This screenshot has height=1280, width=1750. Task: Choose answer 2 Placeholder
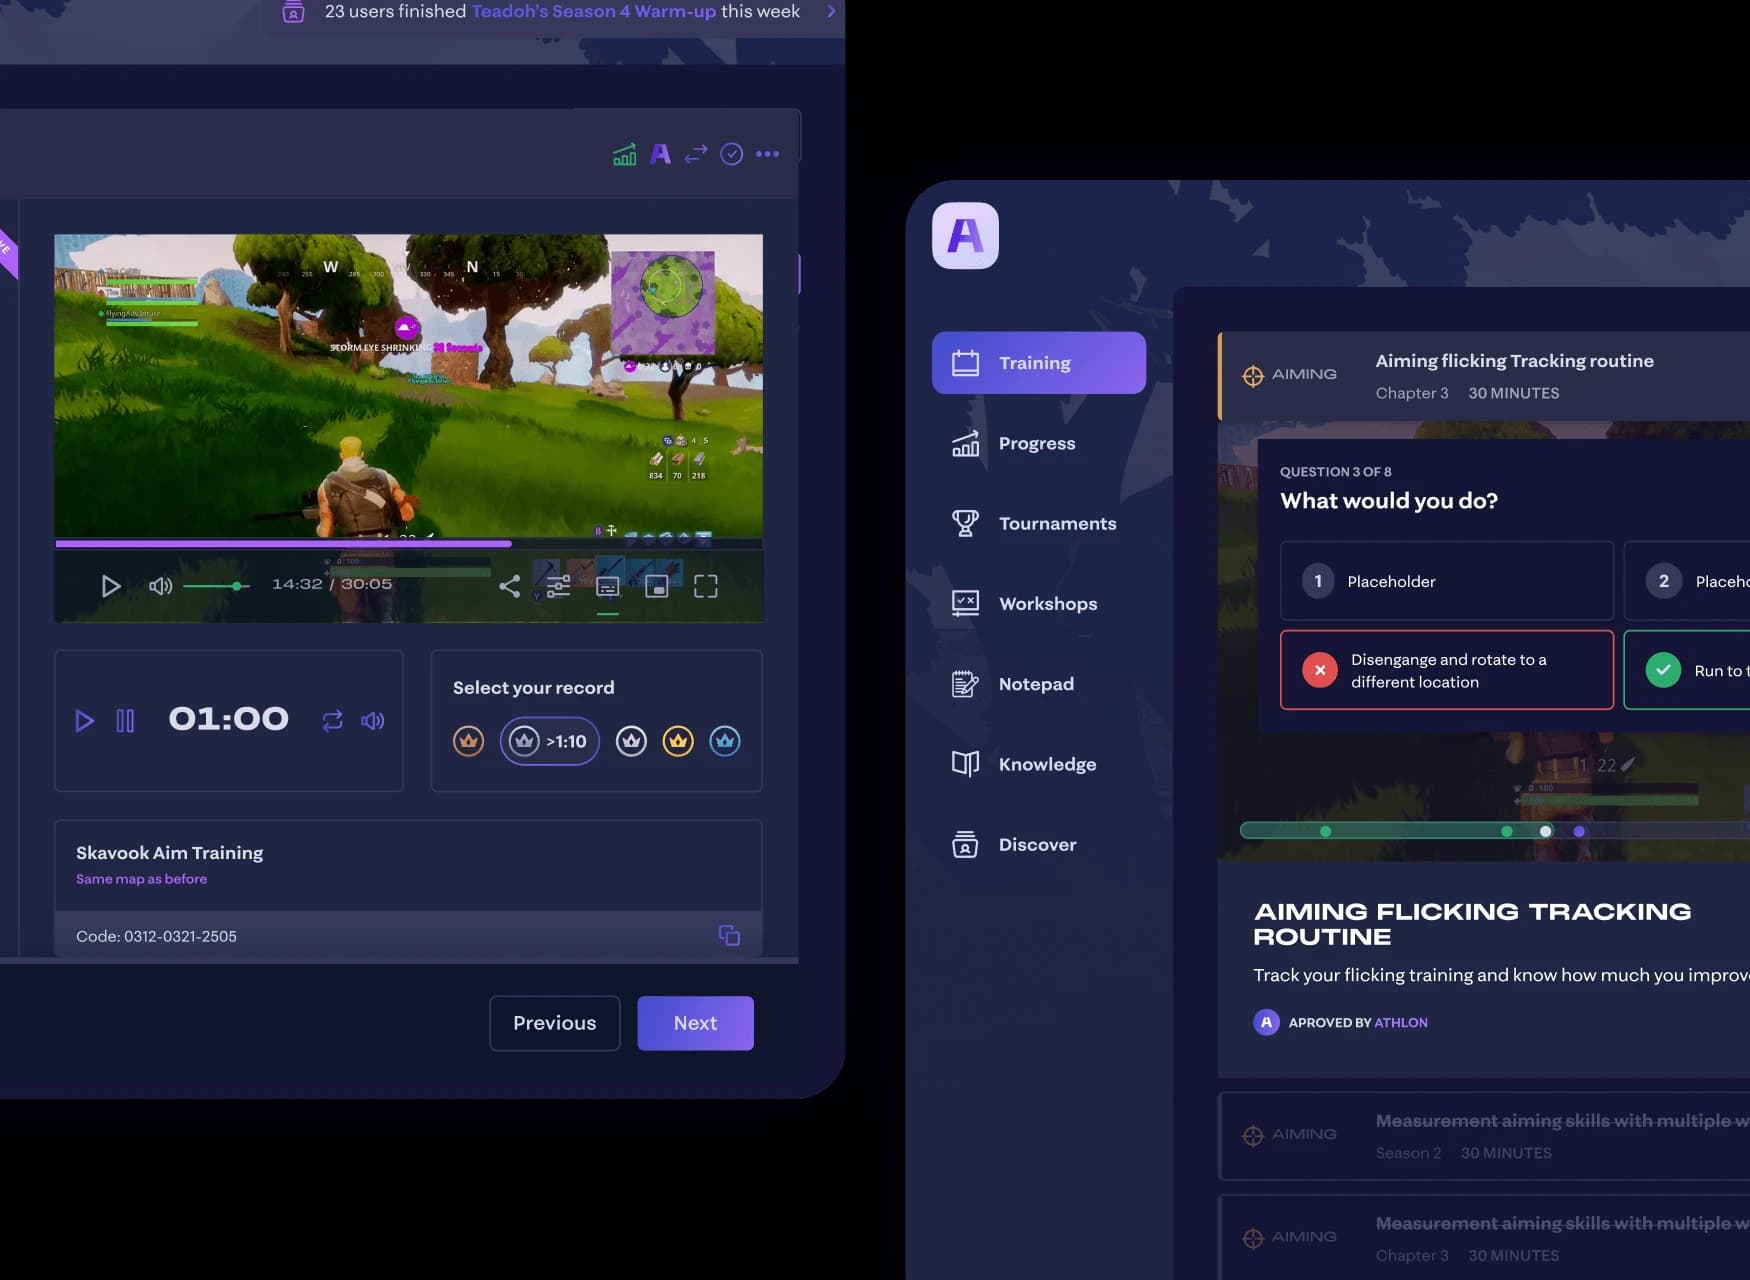click(x=1687, y=581)
